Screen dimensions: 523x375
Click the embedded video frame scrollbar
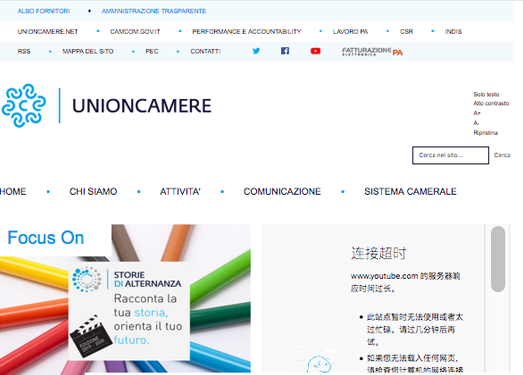pos(498,259)
